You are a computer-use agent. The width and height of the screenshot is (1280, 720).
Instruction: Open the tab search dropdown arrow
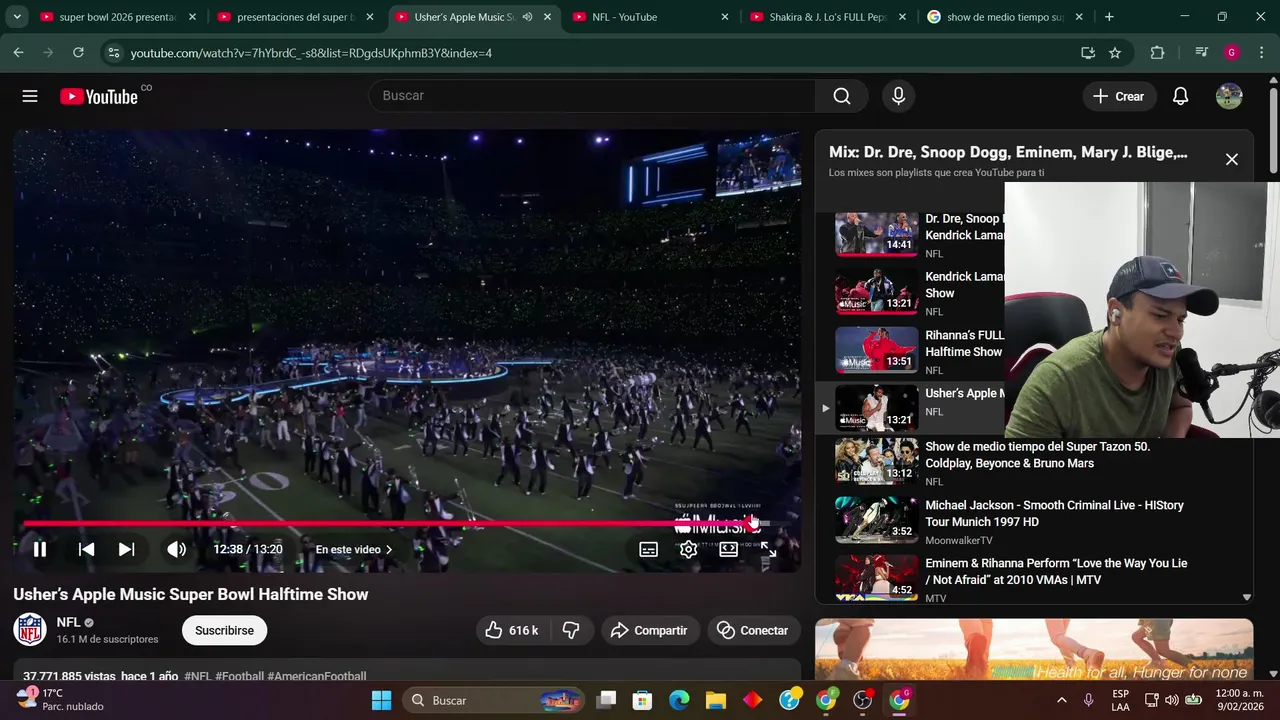point(17,17)
